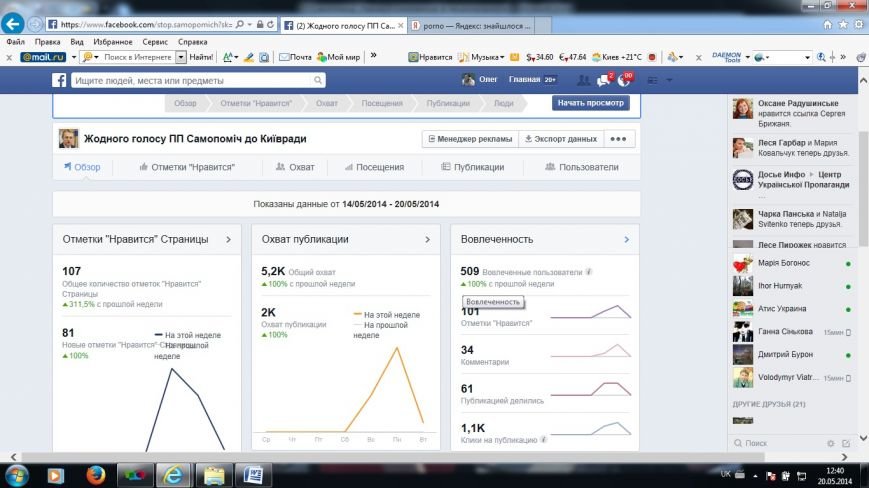Click the Почта toolbar icon
Image resolution: width=869 pixels, height=488 pixels.
pyautogui.click(x=295, y=57)
